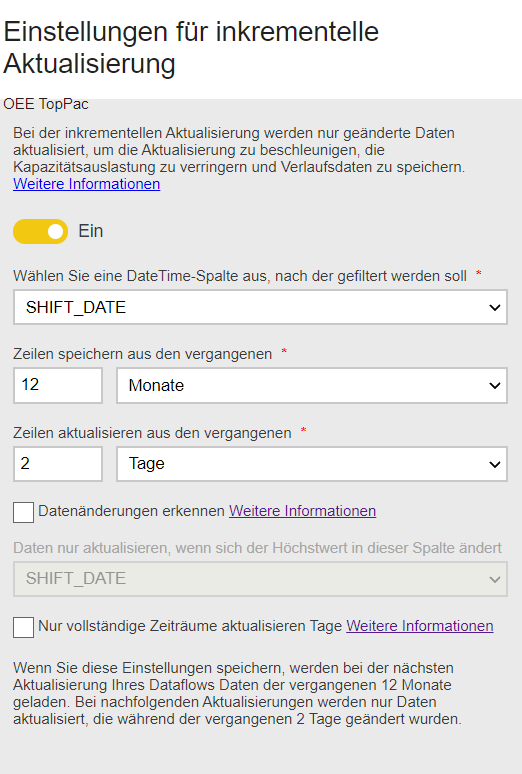Image resolution: width=522 pixels, height=774 pixels.
Task: Open the SHIFT_DATE DateTime column dropdown
Action: point(260,307)
